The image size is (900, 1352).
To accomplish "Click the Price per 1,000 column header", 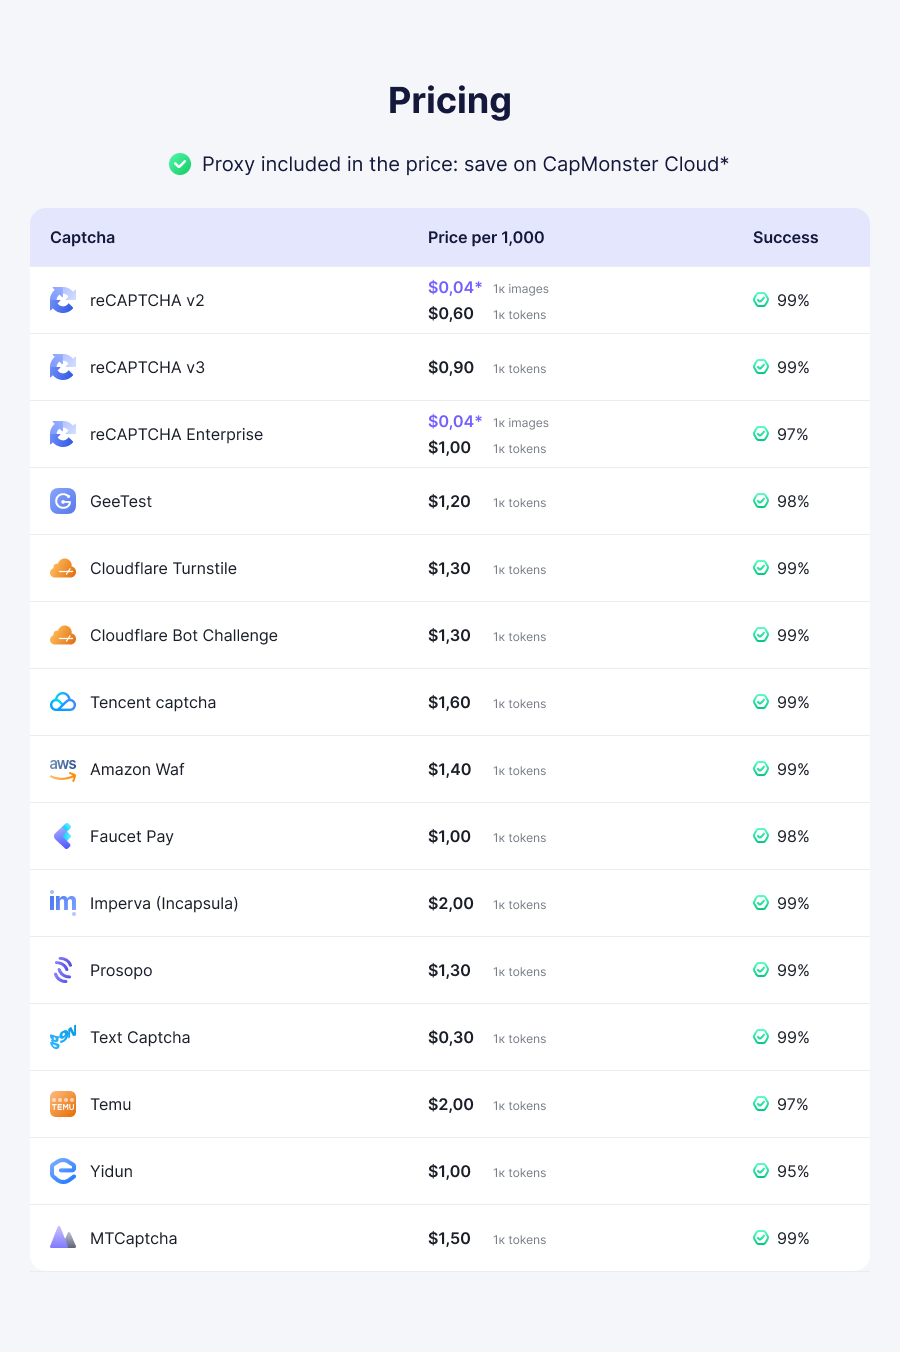I will click(486, 237).
